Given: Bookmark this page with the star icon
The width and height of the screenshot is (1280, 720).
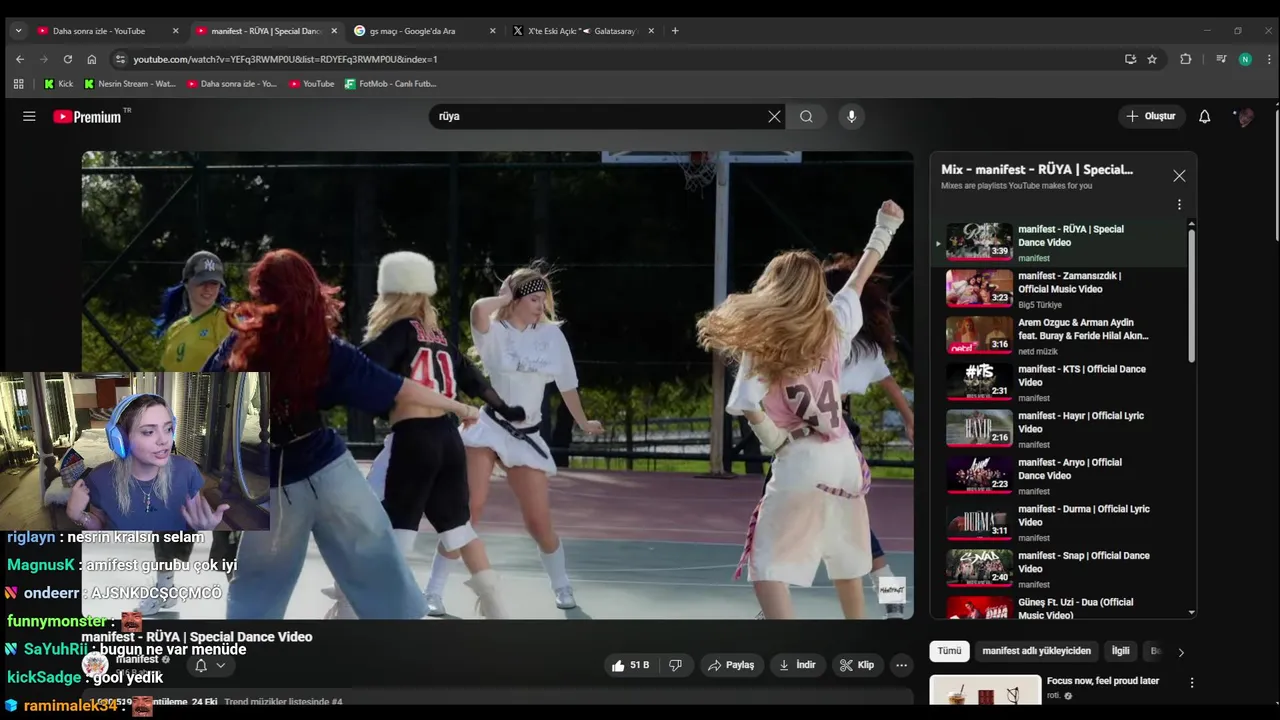Looking at the screenshot, I should click(x=1152, y=59).
